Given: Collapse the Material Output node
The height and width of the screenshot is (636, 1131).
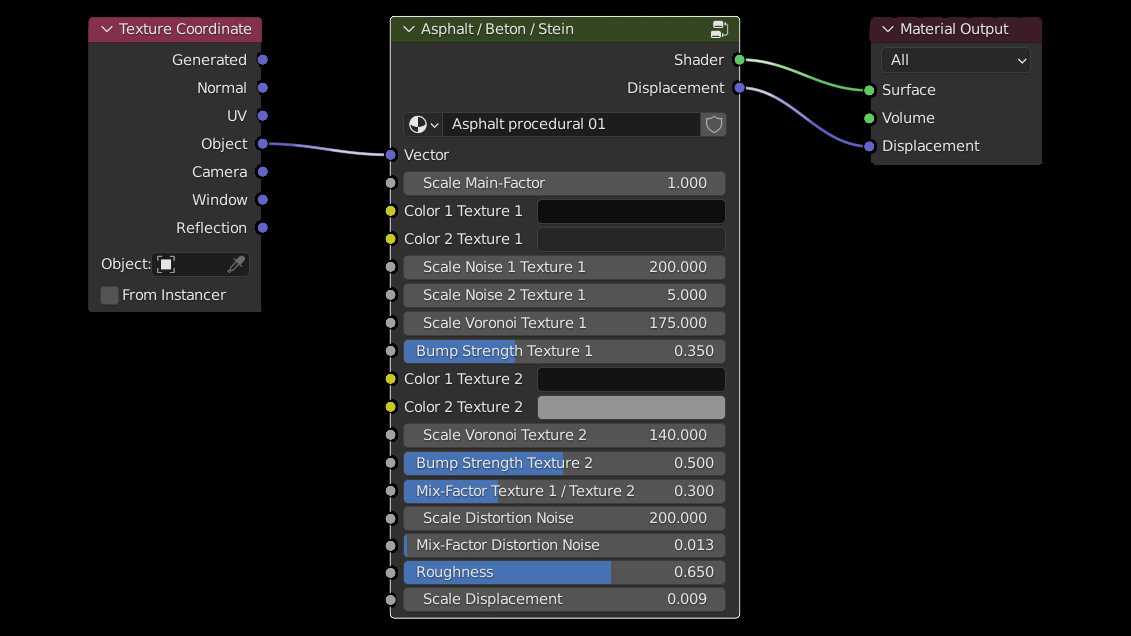Looking at the screenshot, I should 887,29.
